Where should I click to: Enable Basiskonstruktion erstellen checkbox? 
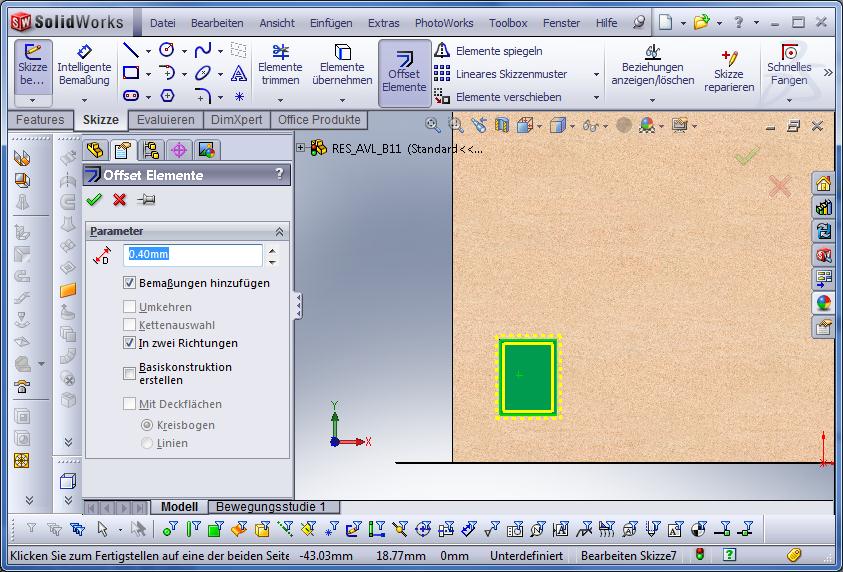[129, 373]
